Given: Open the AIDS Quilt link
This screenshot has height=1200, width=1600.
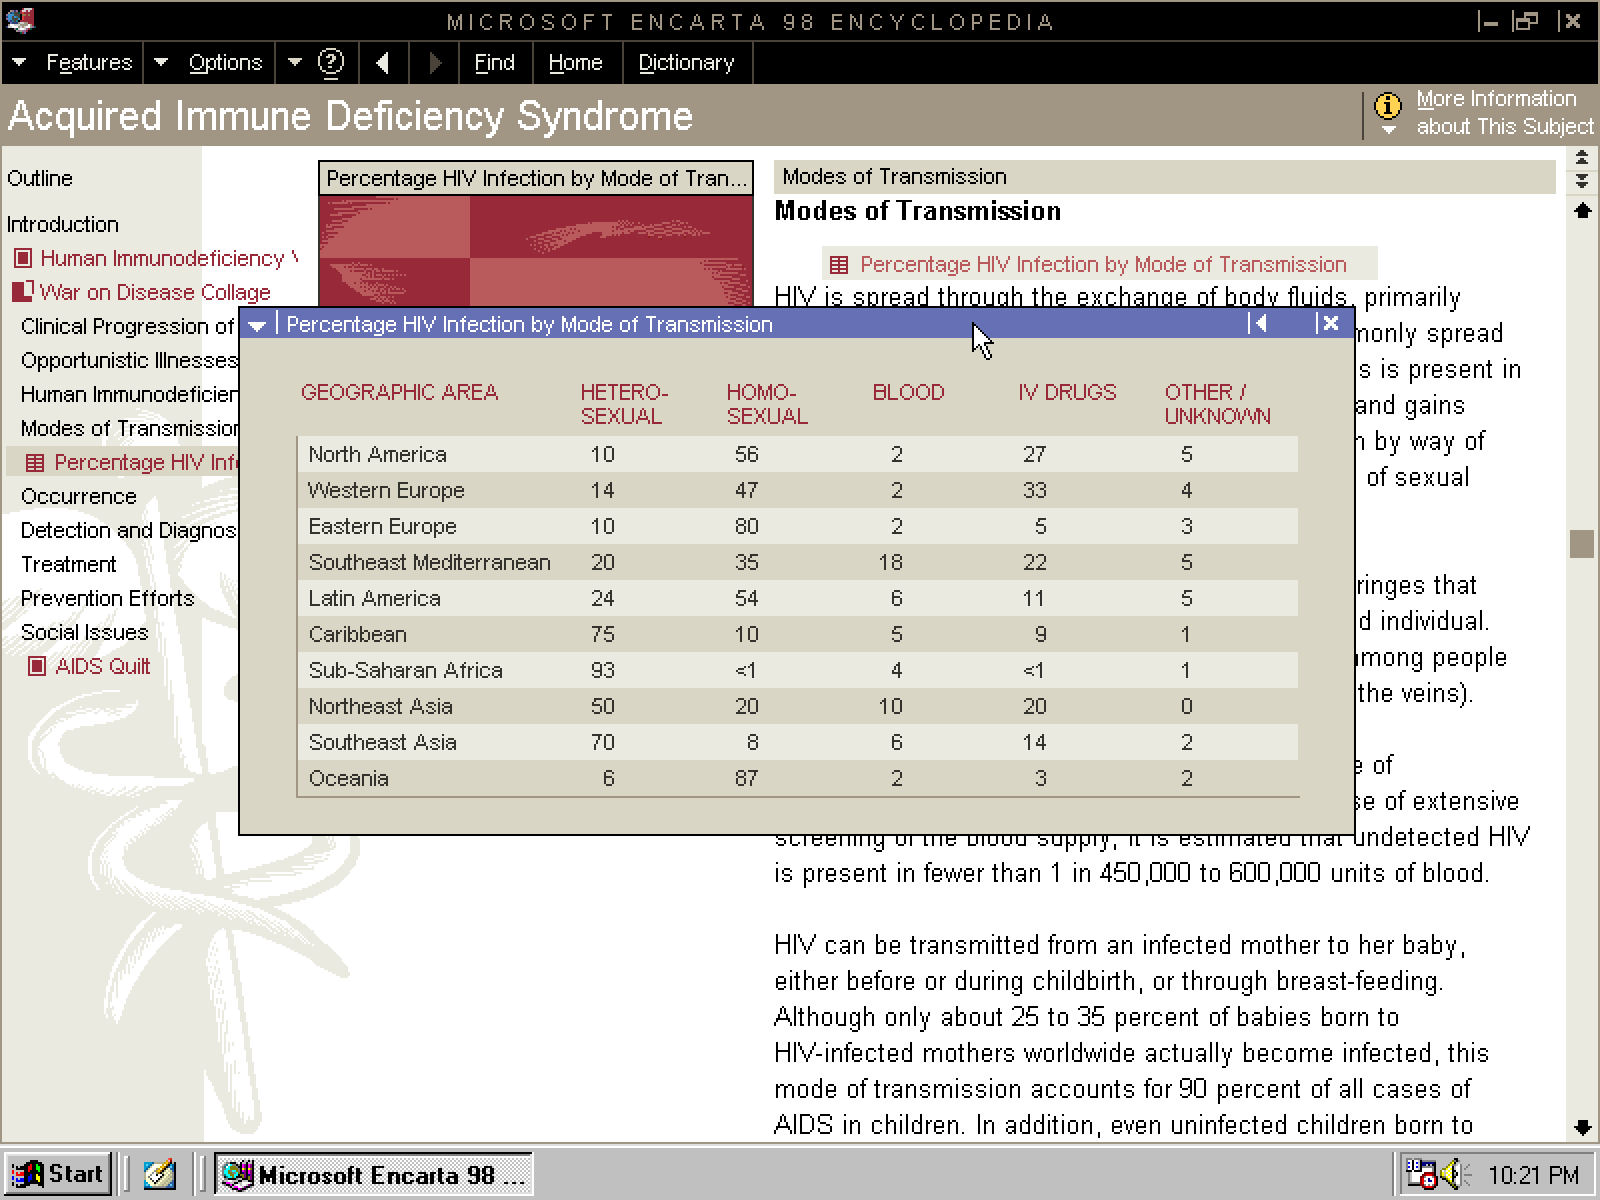Looking at the screenshot, I should tap(103, 666).
